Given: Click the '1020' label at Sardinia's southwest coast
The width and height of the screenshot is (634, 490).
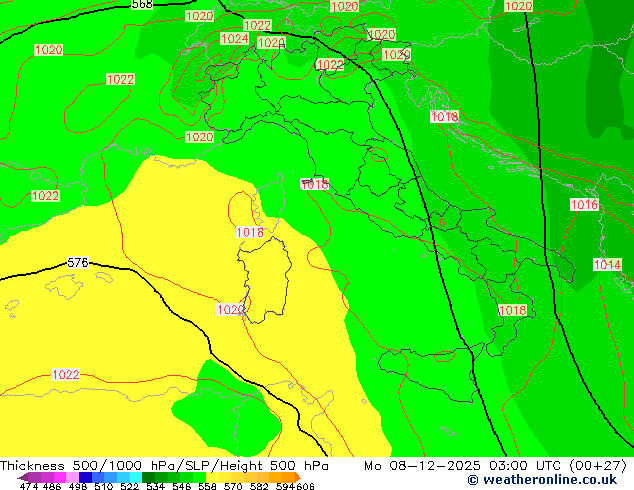Looking at the screenshot, I should 230,310.
